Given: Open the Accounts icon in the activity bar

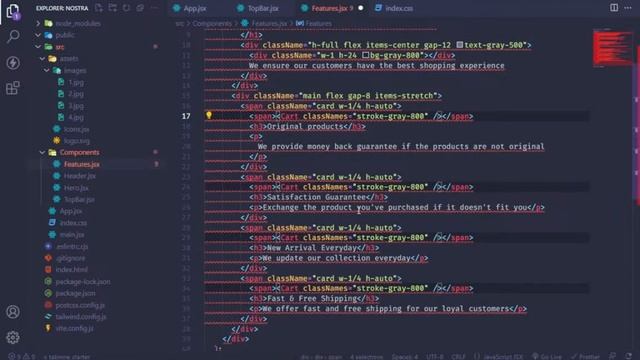Looking at the screenshot, I should coord(13,312).
